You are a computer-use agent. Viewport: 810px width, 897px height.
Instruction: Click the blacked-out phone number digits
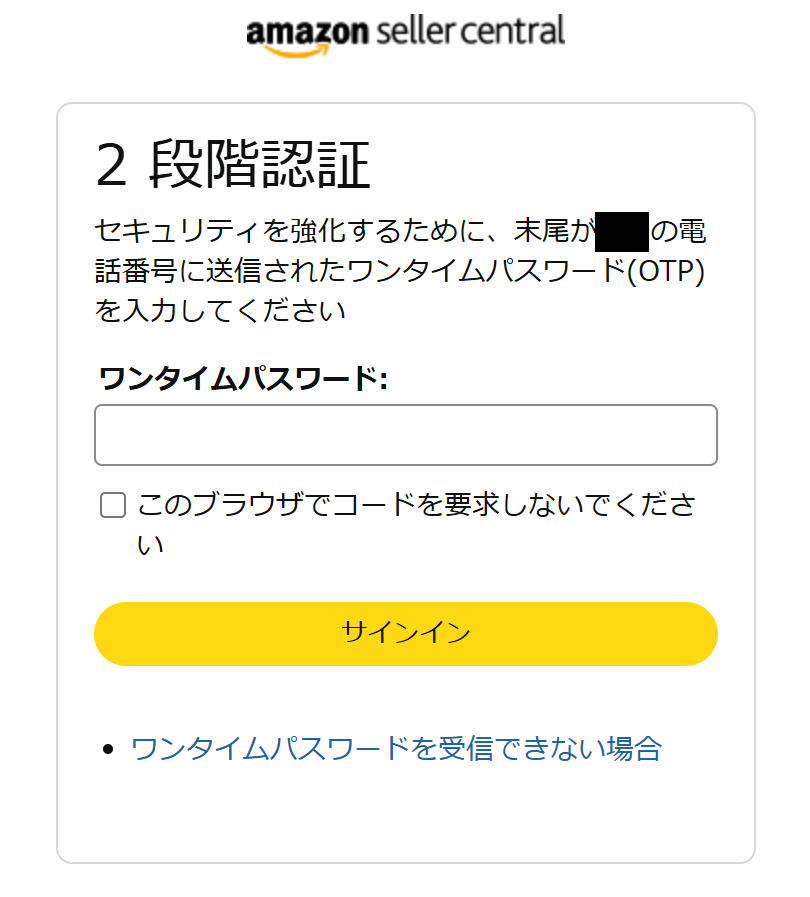coord(622,232)
